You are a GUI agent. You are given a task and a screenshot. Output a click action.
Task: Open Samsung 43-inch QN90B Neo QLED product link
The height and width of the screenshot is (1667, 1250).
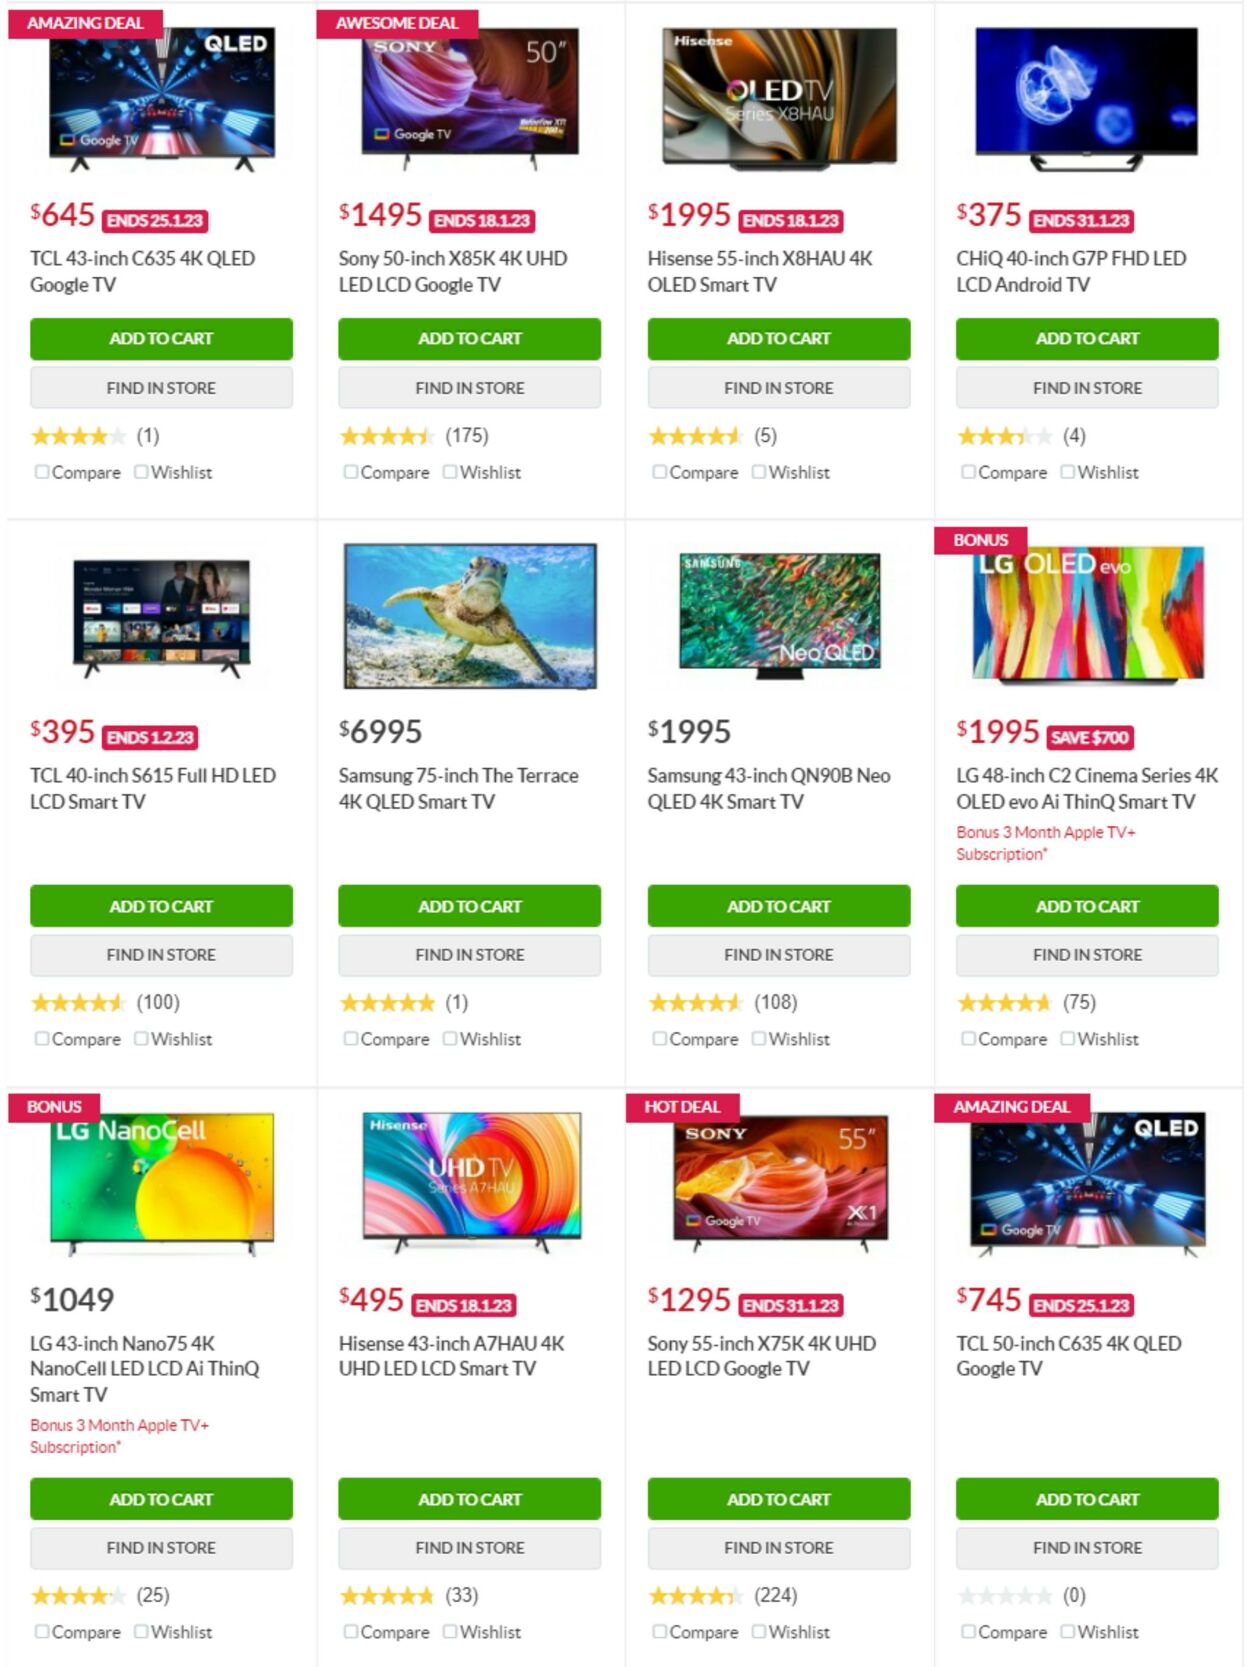click(x=768, y=788)
